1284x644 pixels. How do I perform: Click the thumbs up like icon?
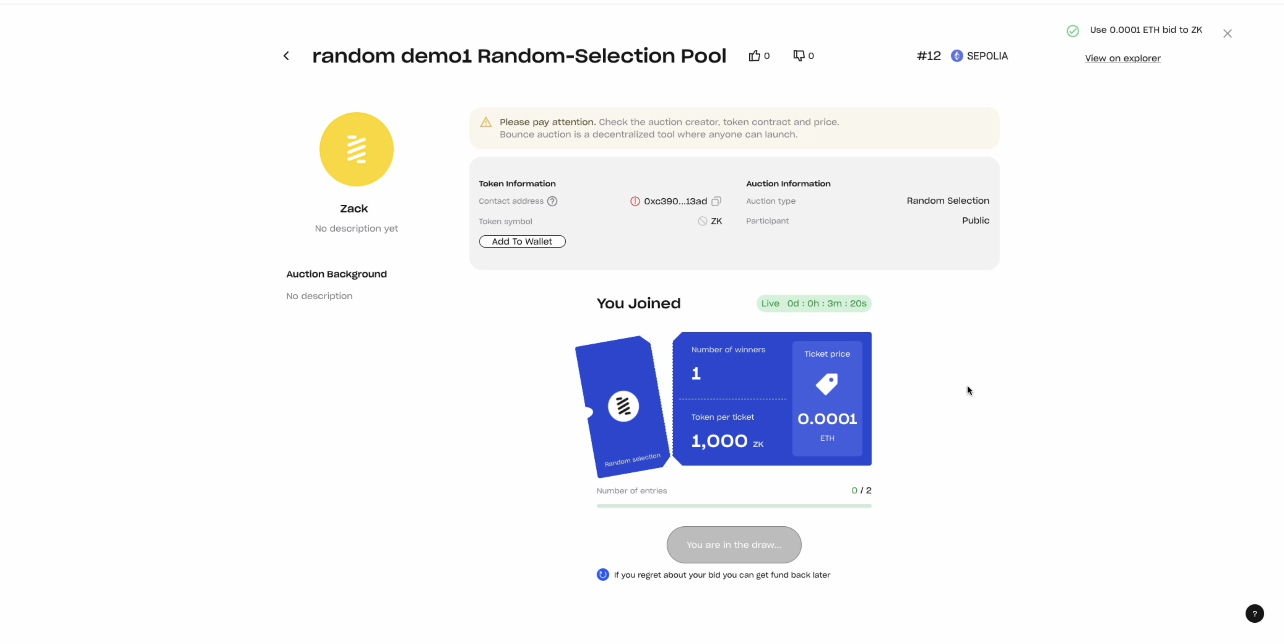[x=754, y=56]
